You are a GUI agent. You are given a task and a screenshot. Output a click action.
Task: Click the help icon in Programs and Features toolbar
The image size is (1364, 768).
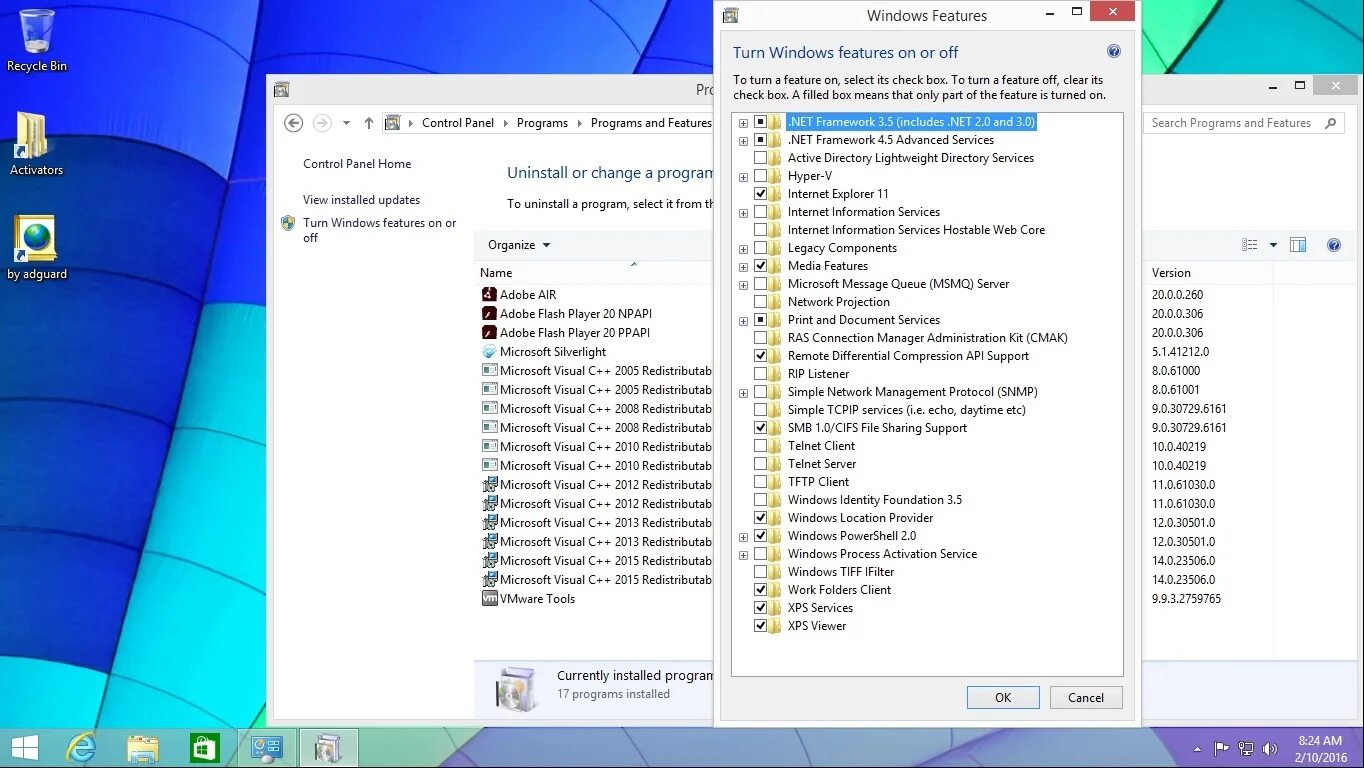(x=1333, y=245)
